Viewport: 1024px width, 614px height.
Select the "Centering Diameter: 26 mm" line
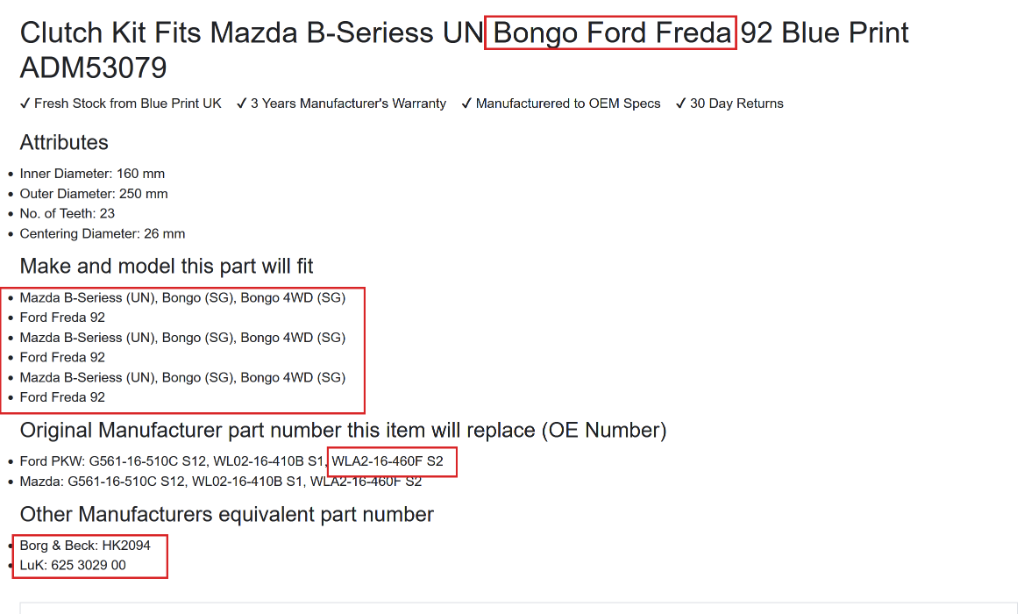pos(102,234)
